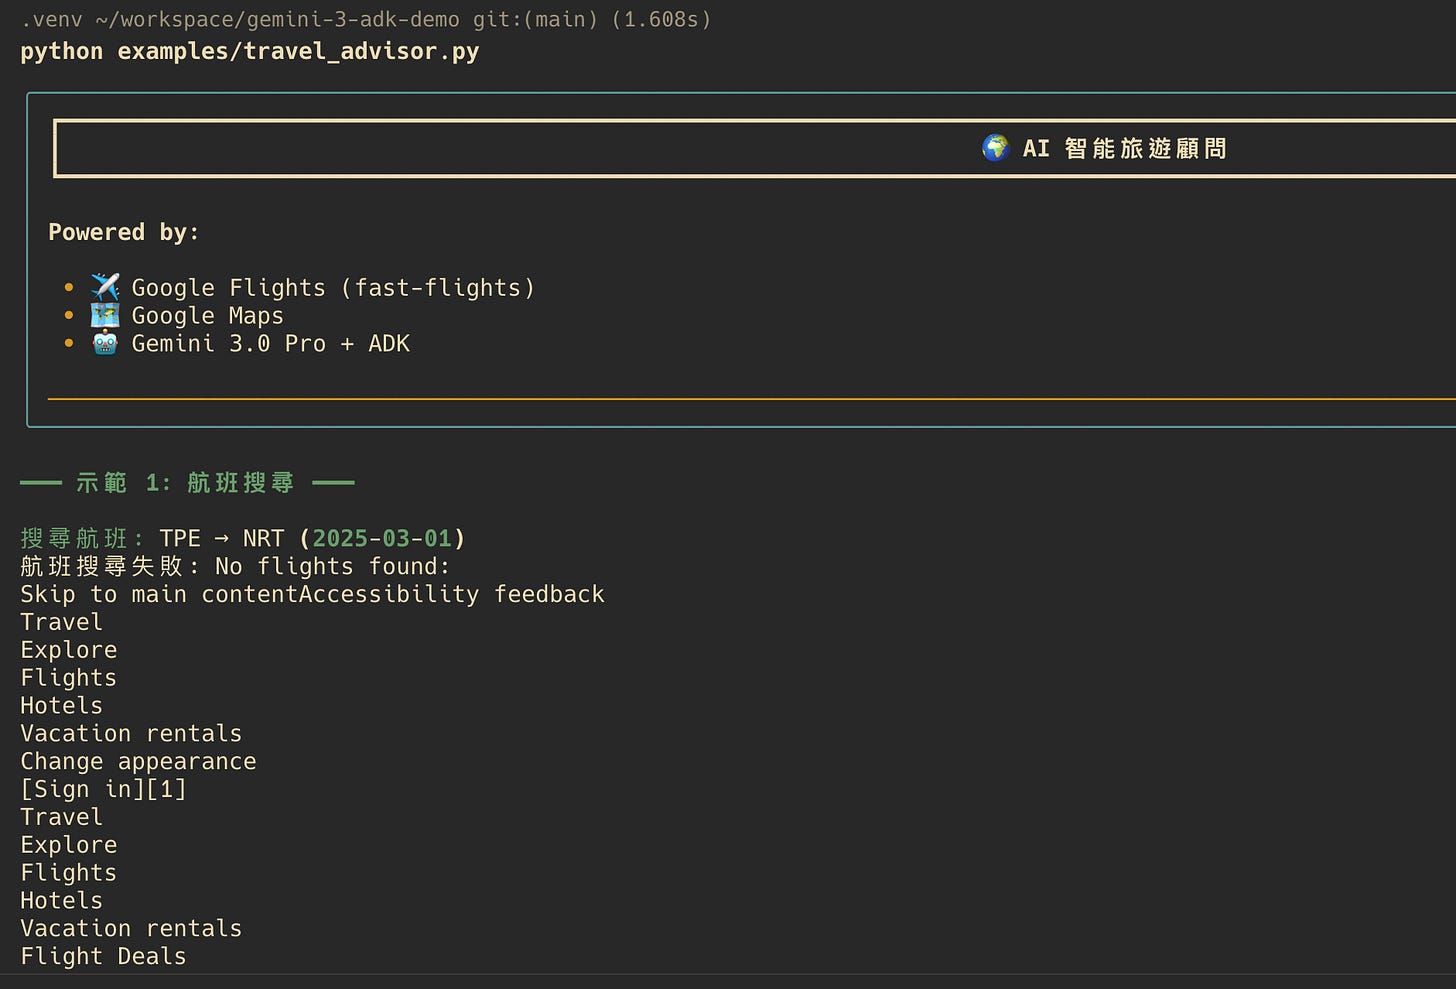
Task: Select the airport code "TPE"
Action: pyautogui.click(x=180, y=538)
